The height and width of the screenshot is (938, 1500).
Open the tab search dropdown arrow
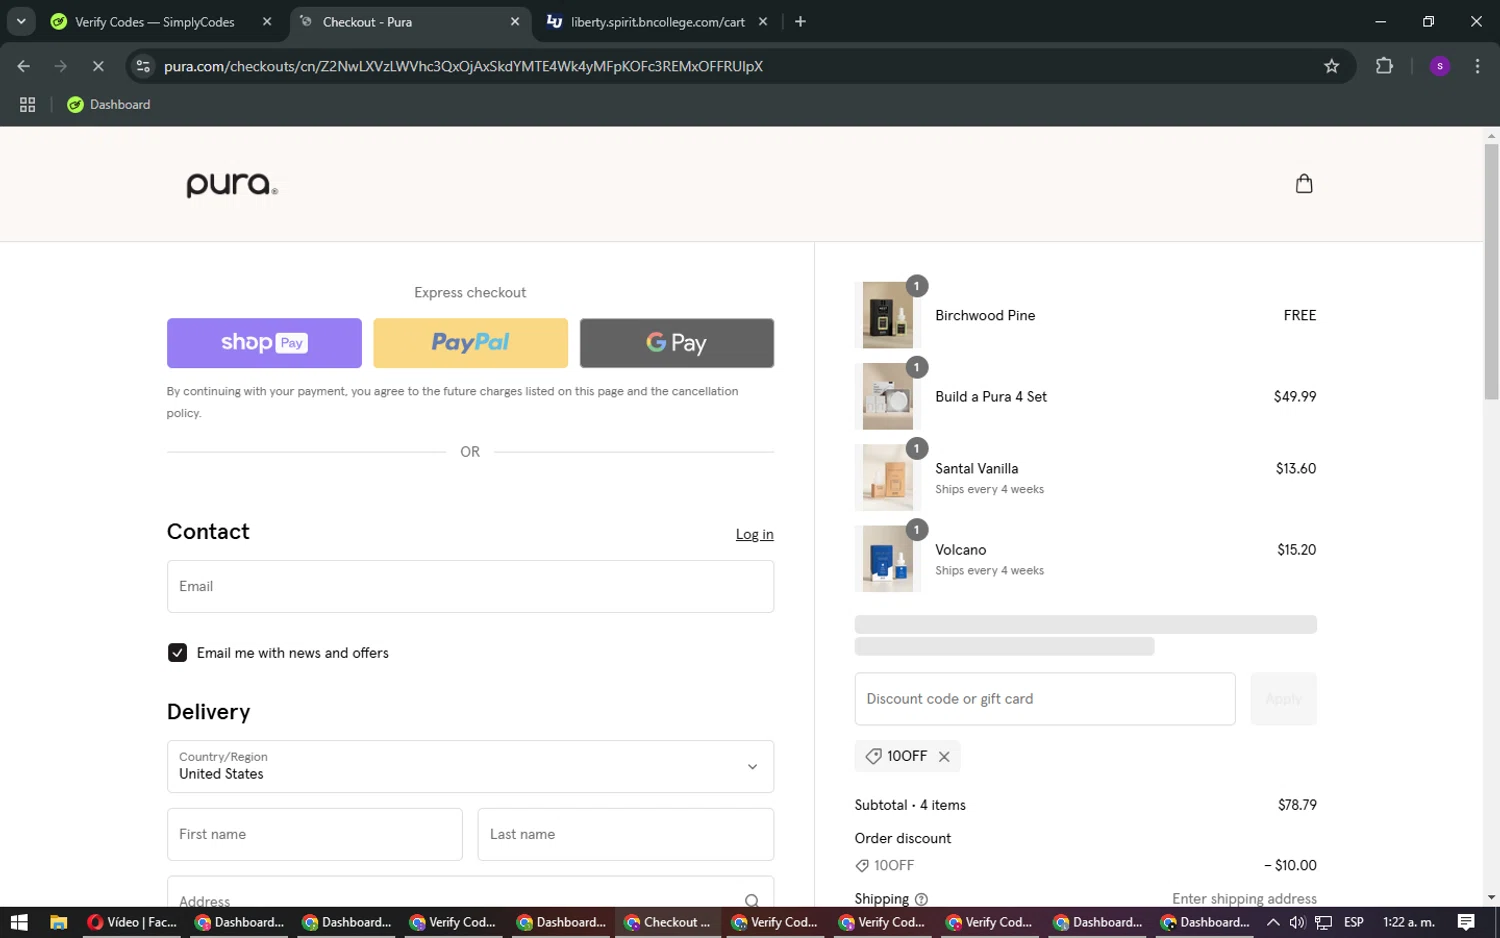[x=21, y=22]
